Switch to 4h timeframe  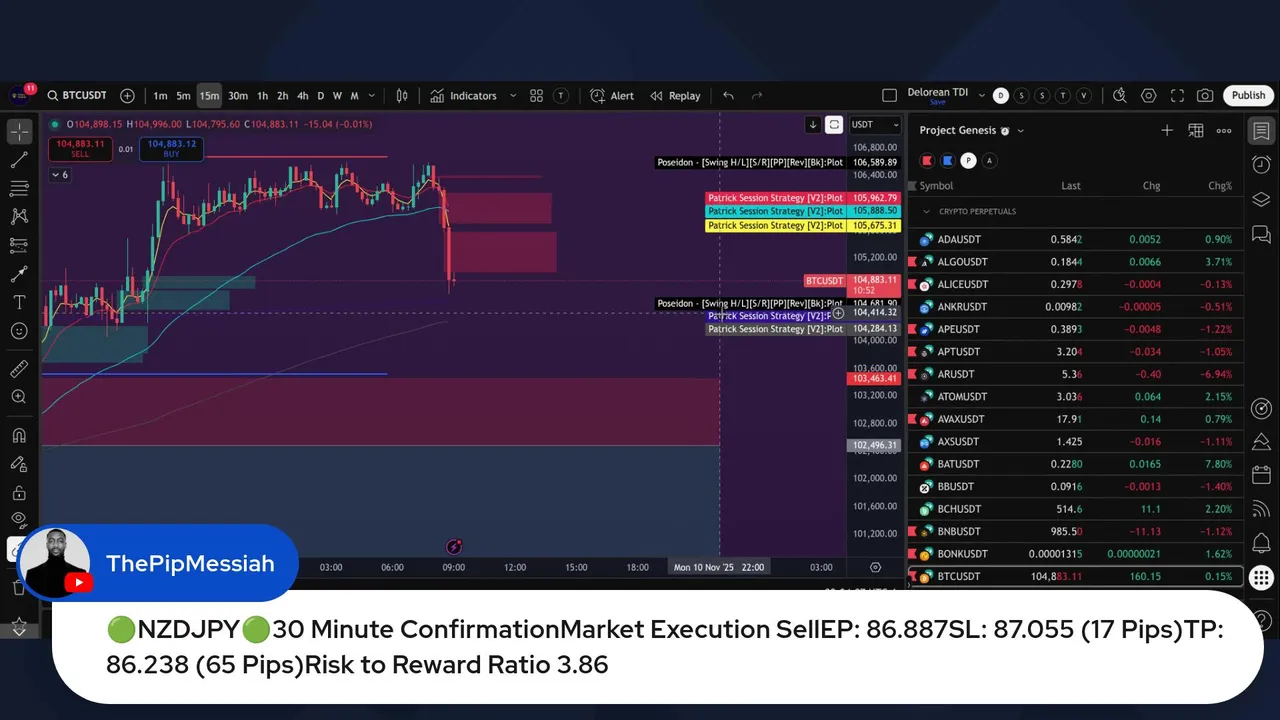pos(302,96)
